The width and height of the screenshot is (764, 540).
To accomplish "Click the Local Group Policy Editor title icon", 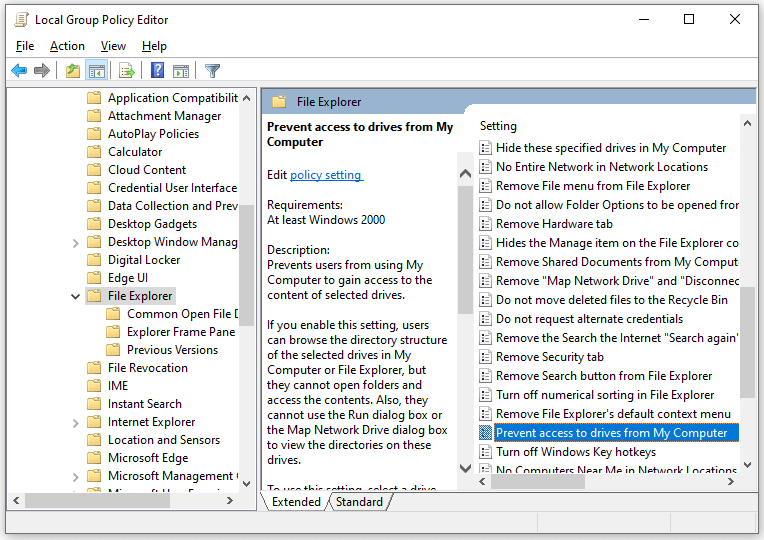I will pos(21,19).
